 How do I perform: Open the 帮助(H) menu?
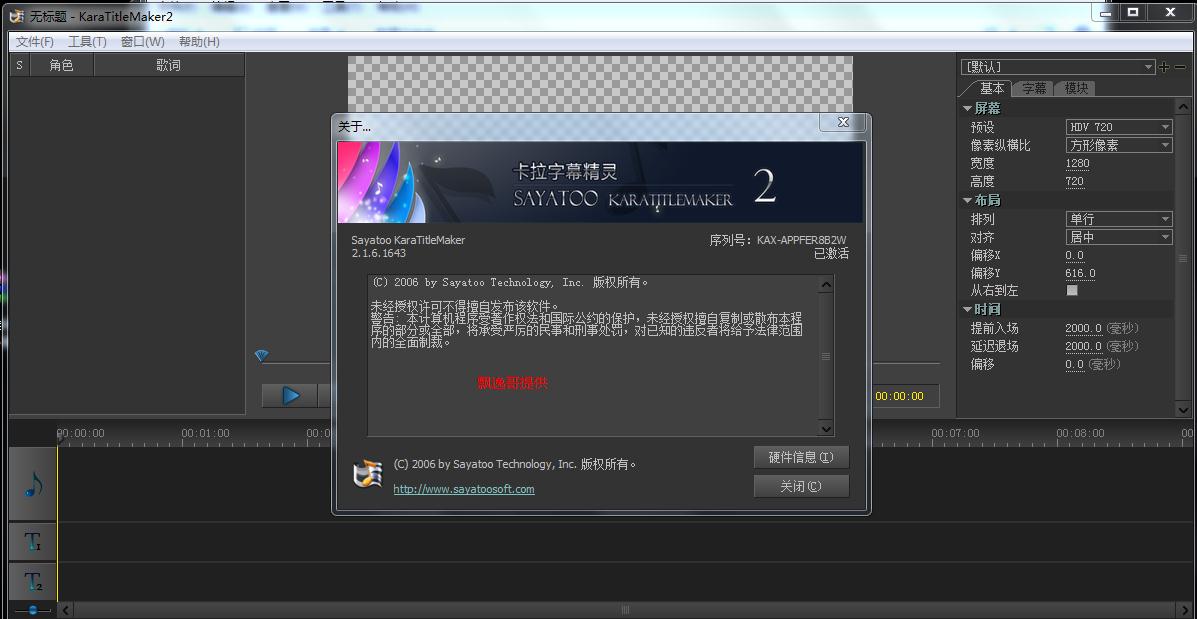pyautogui.click(x=199, y=42)
